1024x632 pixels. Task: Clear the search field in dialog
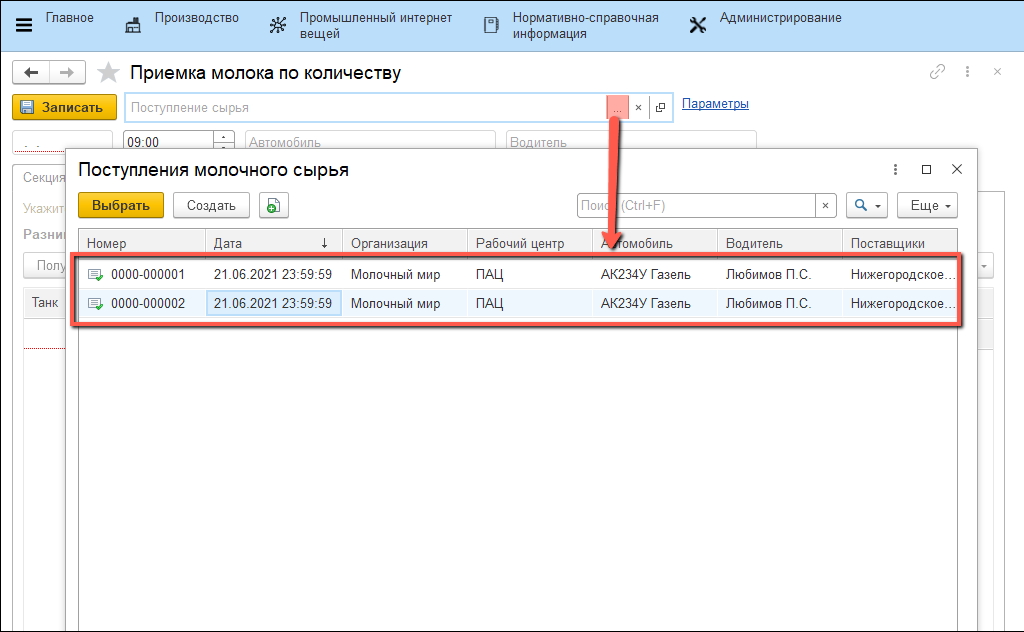click(x=825, y=205)
